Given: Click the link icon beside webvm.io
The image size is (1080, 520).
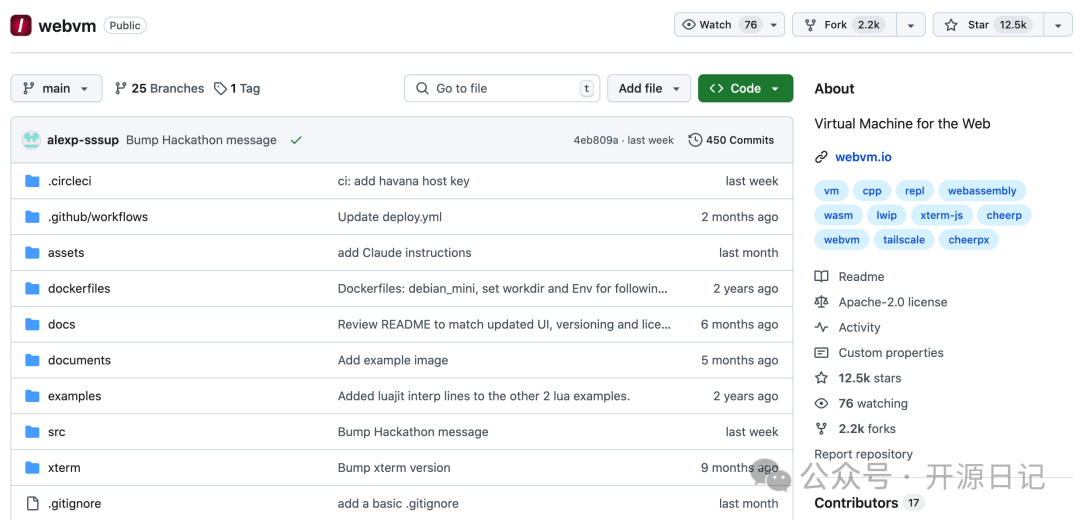Looking at the screenshot, I should 821,157.
